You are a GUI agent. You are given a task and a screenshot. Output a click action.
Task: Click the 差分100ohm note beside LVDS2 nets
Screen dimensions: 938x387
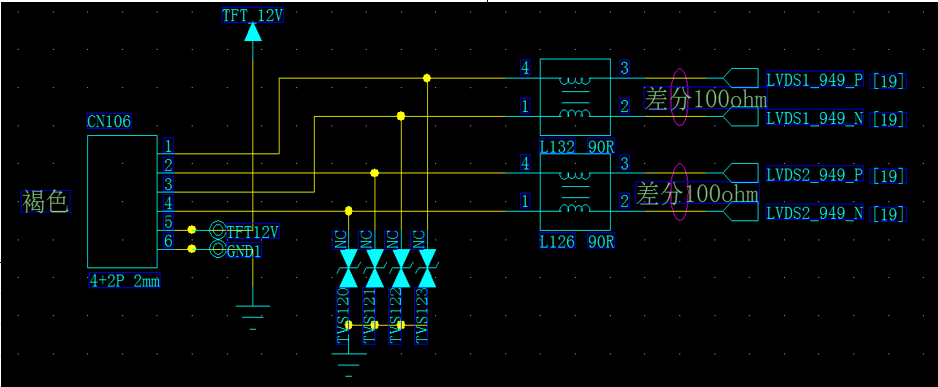[697, 194]
